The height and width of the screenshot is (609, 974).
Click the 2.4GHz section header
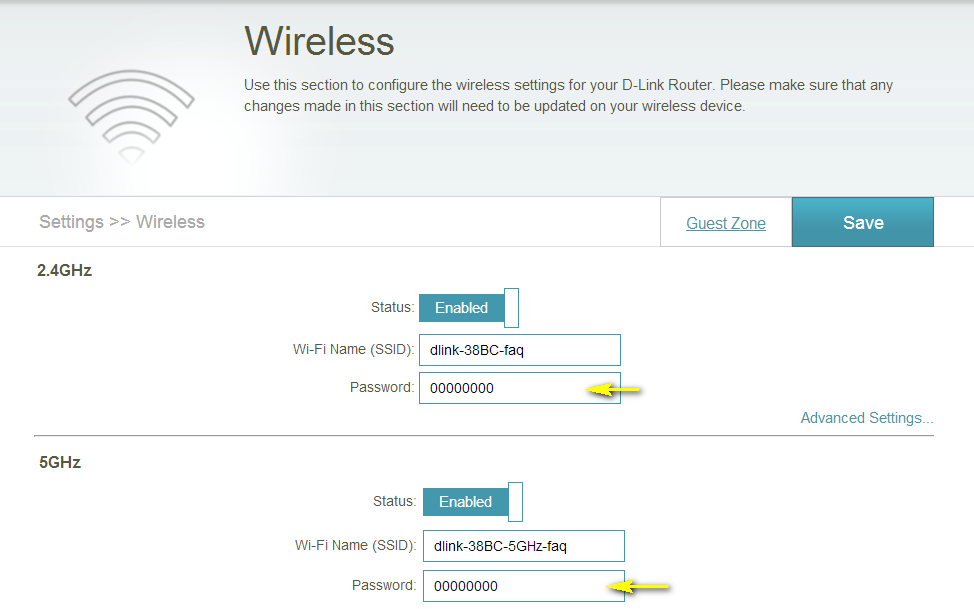[65, 270]
